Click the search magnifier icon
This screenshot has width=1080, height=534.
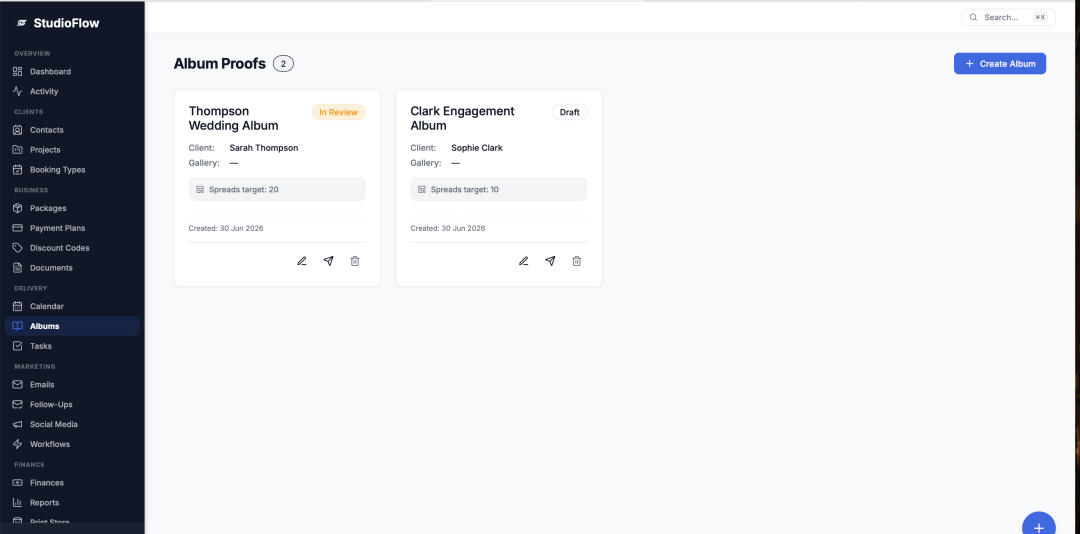tap(973, 18)
